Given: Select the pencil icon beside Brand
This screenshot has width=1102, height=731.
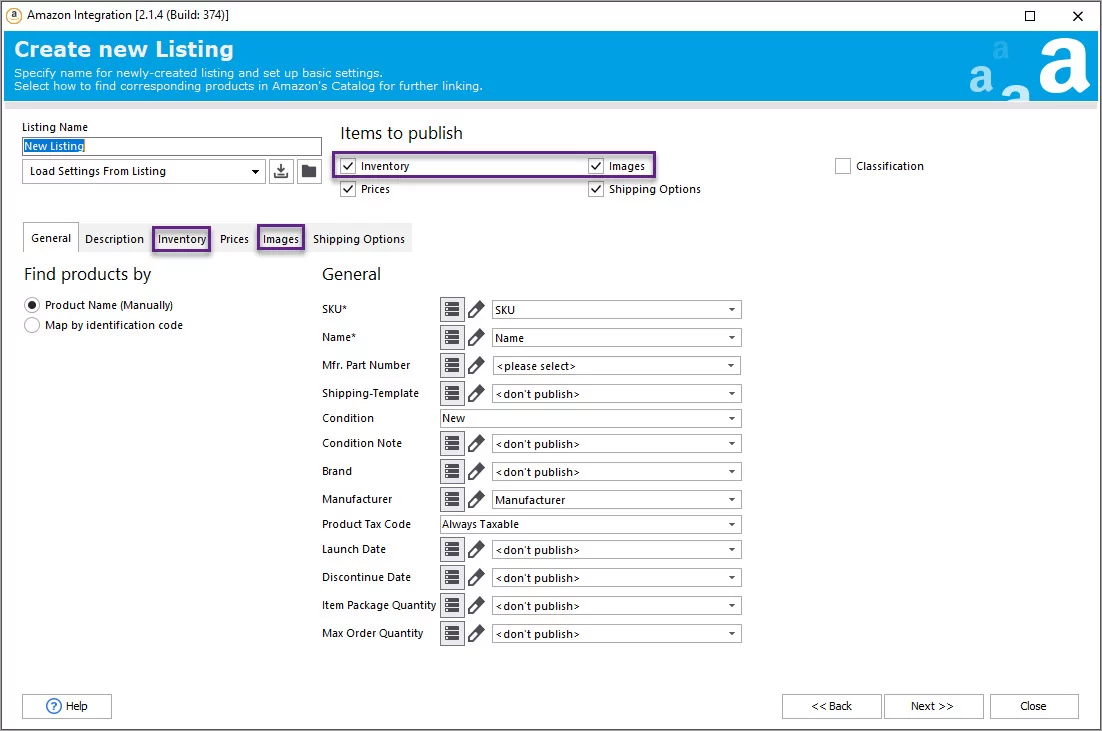Looking at the screenshot, I should [x=476, y=471].
